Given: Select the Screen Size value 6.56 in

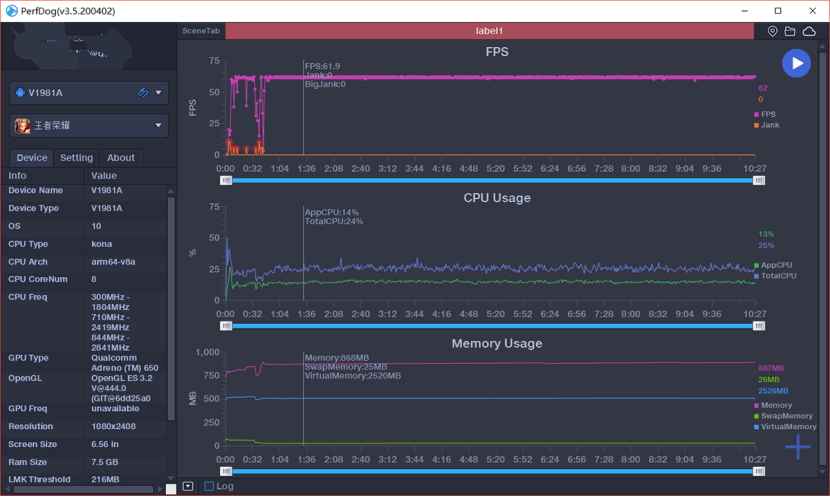Looking at the screenshot, I should (105, 445).
